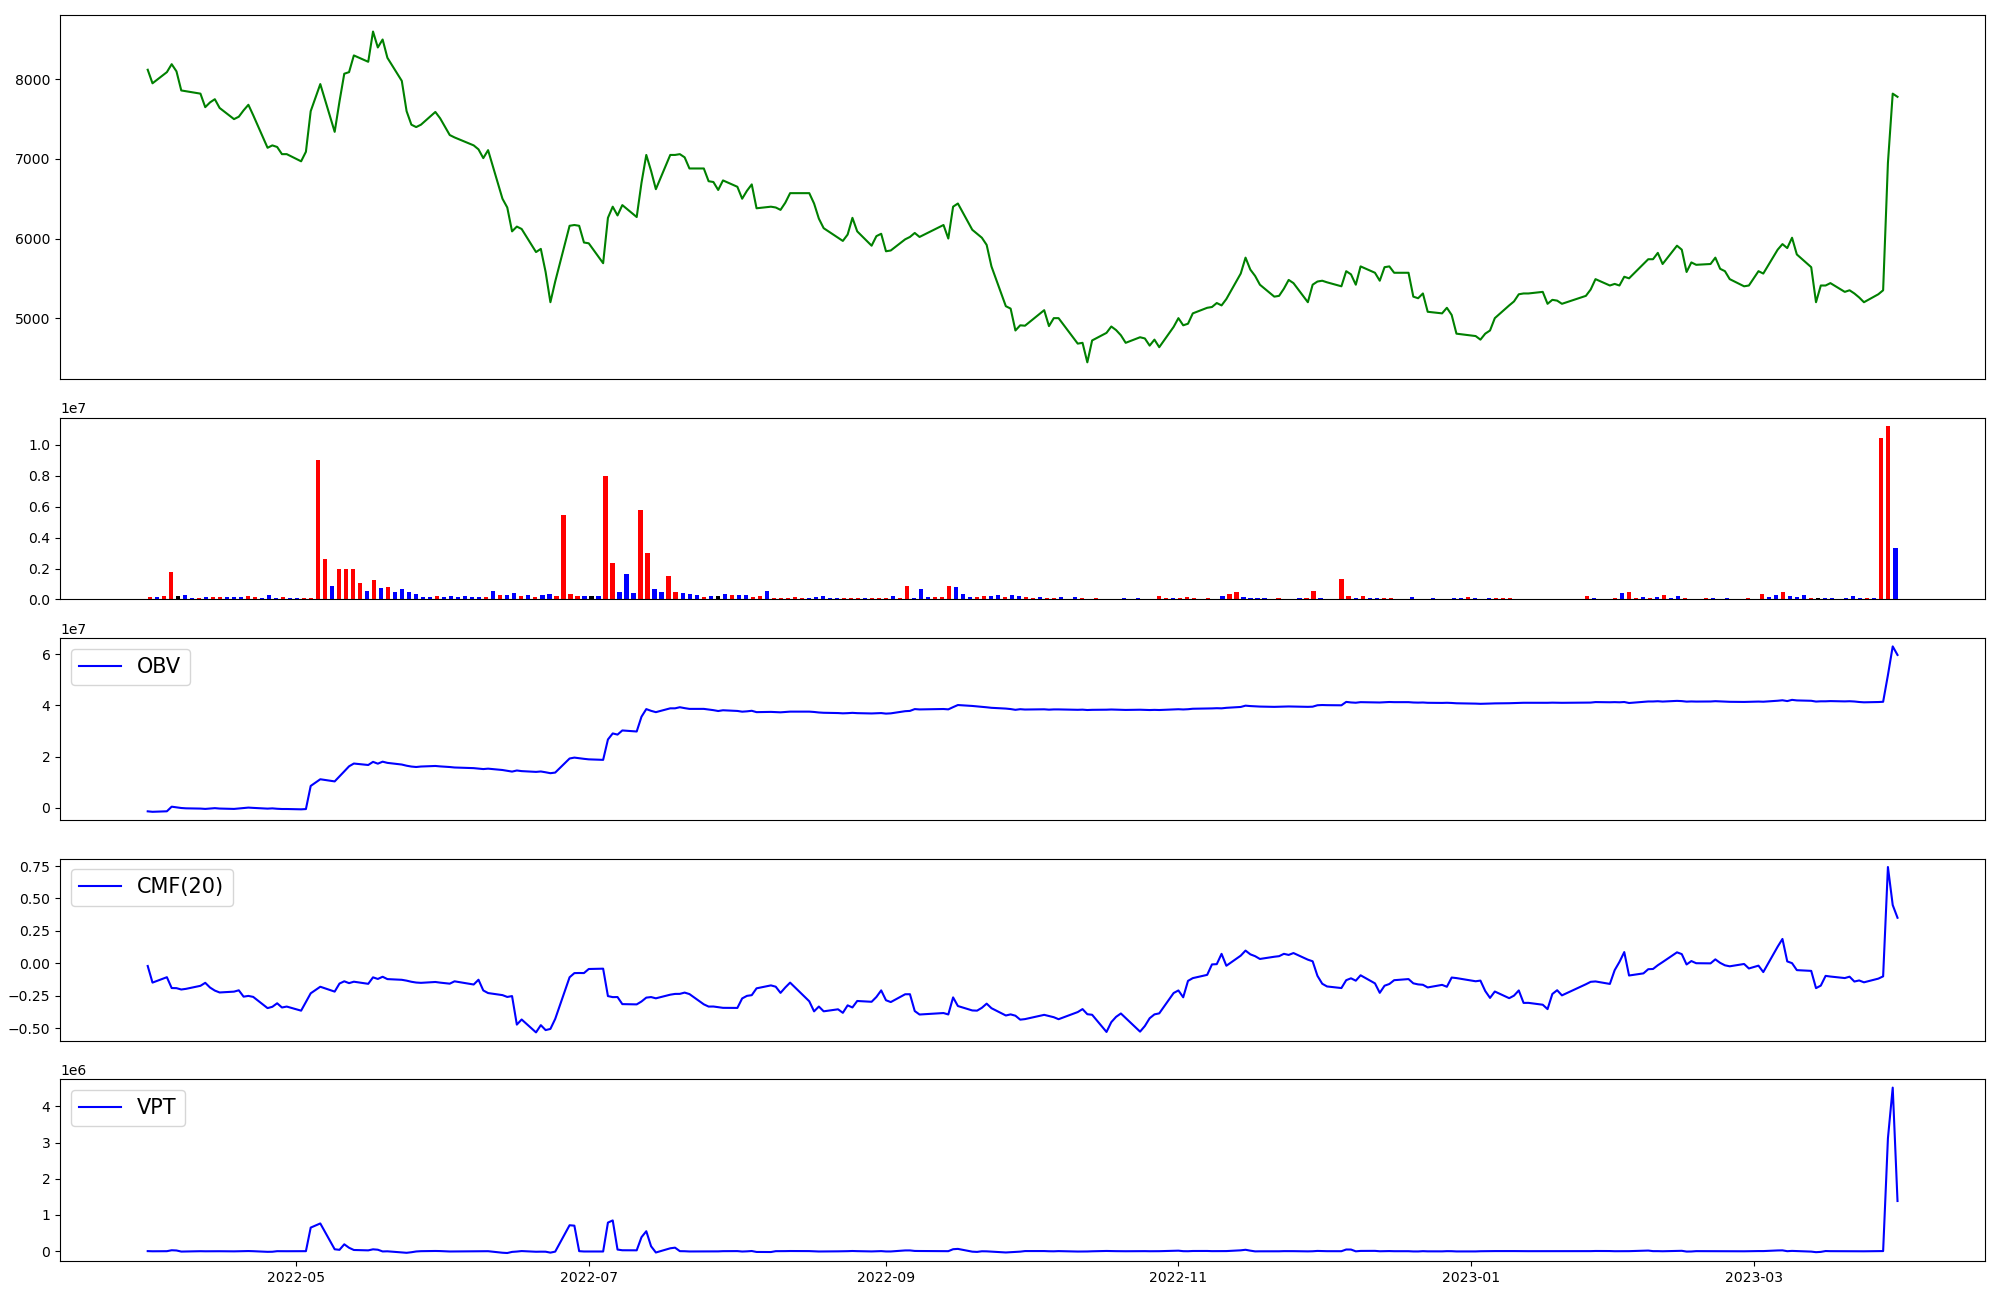Click the 2022-05 x-axis date label

296,1277
